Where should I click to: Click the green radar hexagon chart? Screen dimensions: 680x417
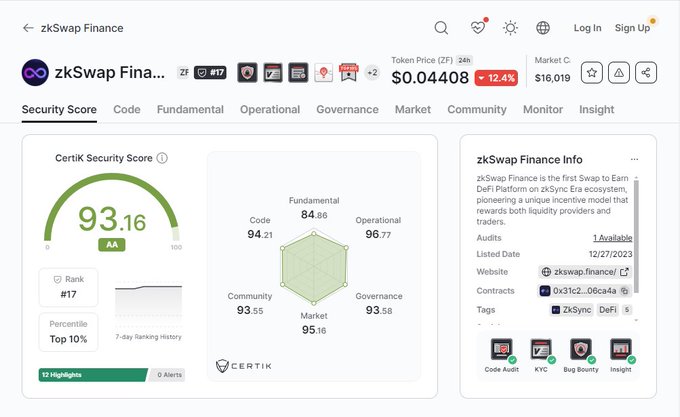[x=314, y=267]
